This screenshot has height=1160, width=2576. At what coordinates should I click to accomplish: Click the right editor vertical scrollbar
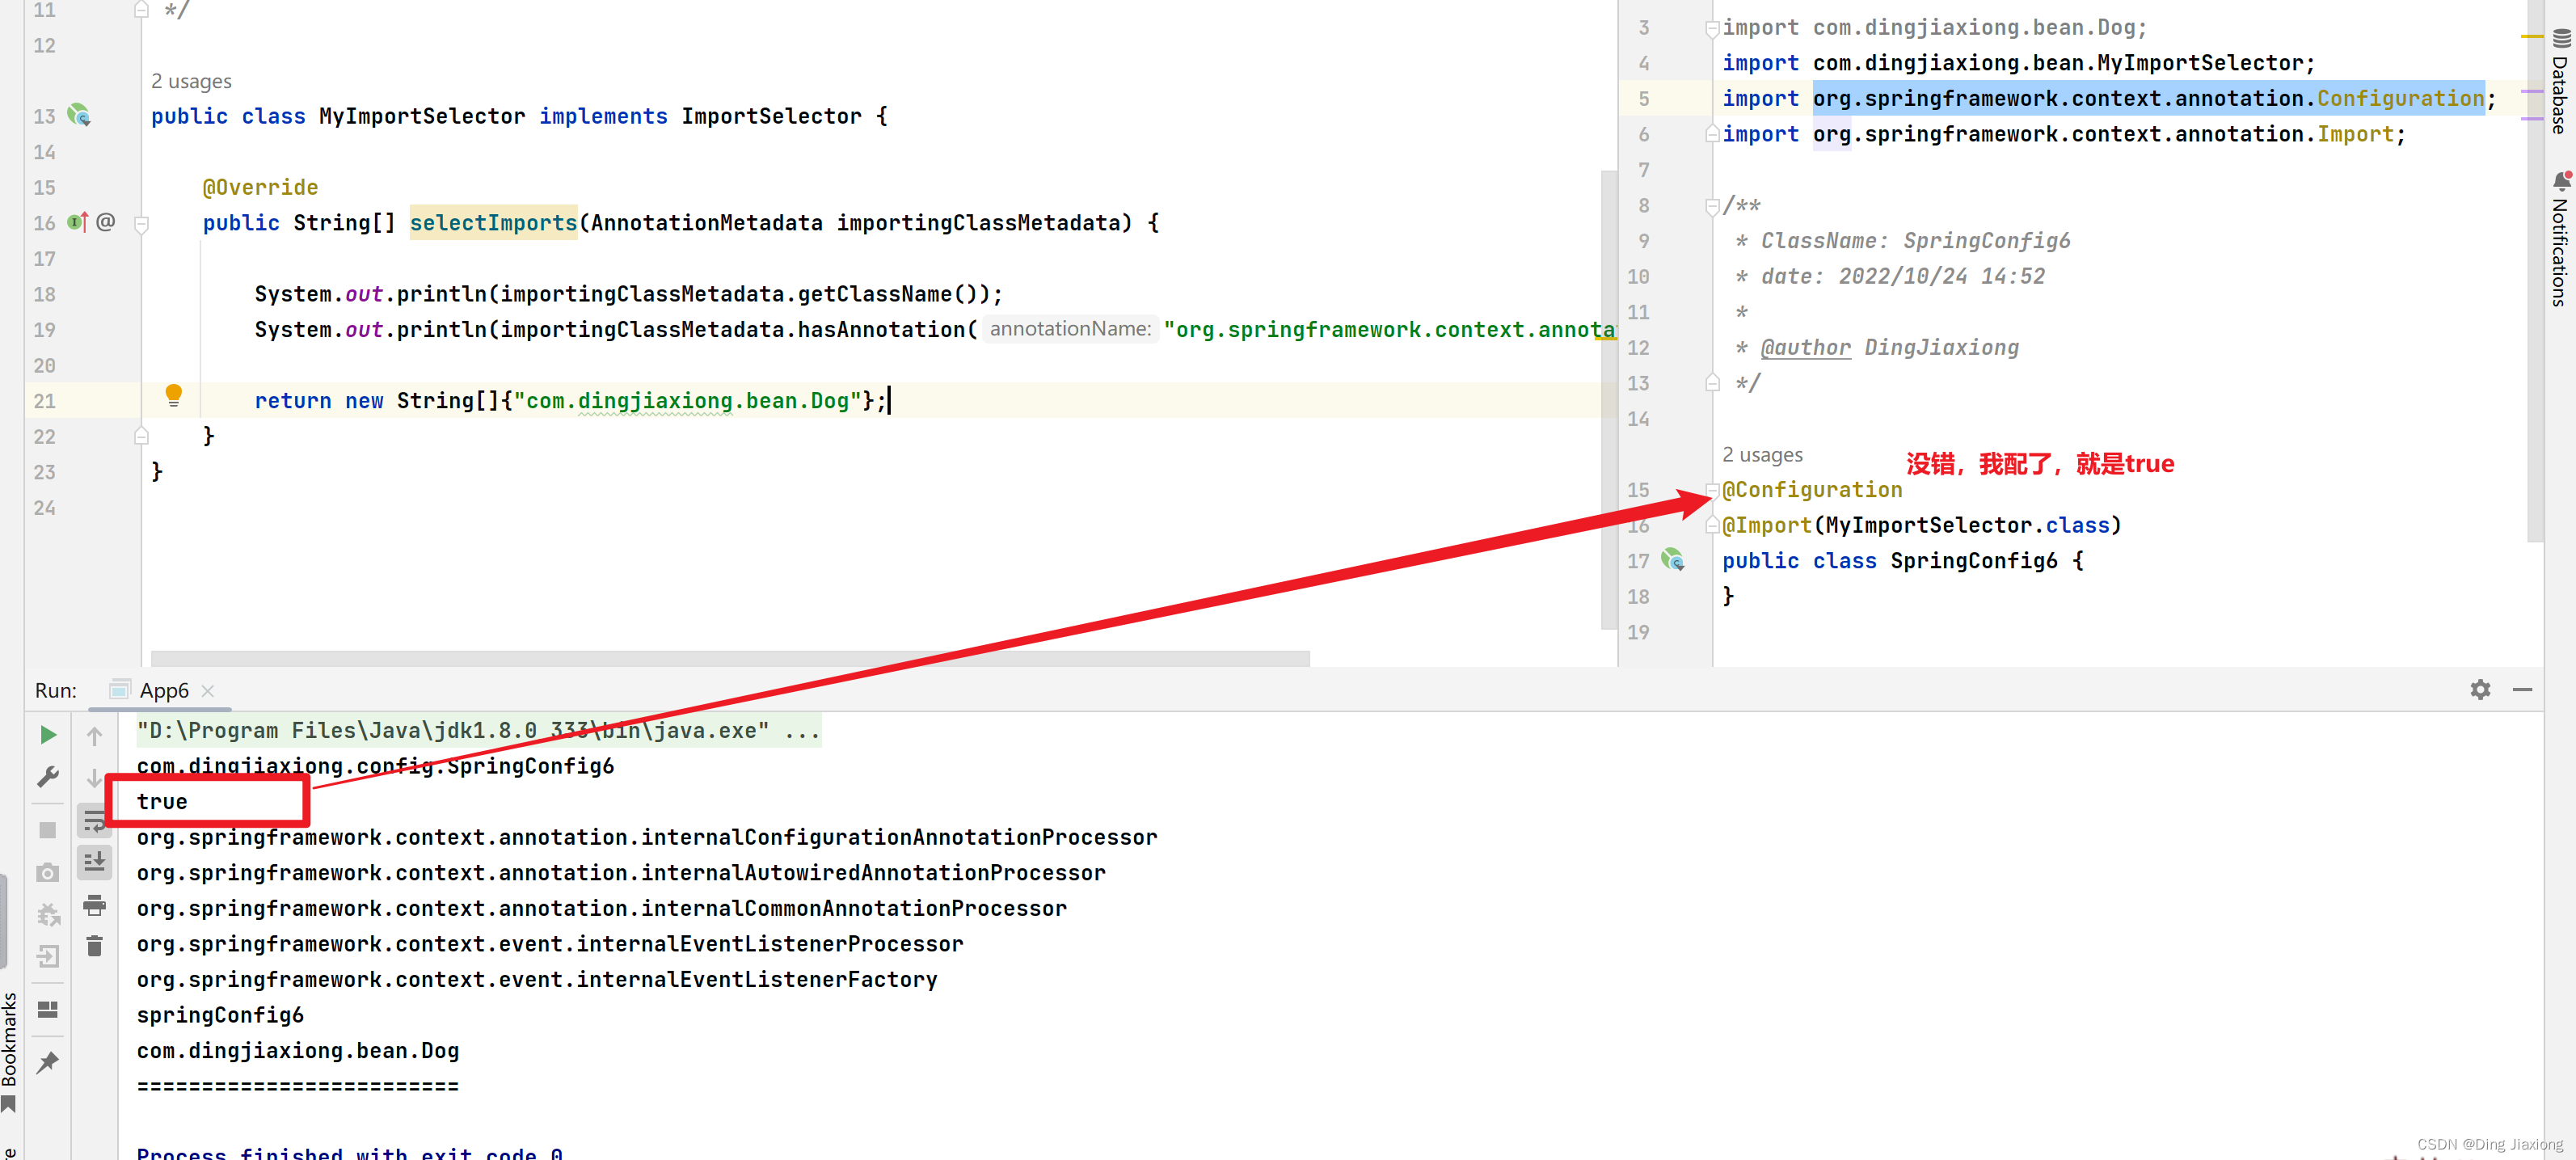[x=2535, y=270]
